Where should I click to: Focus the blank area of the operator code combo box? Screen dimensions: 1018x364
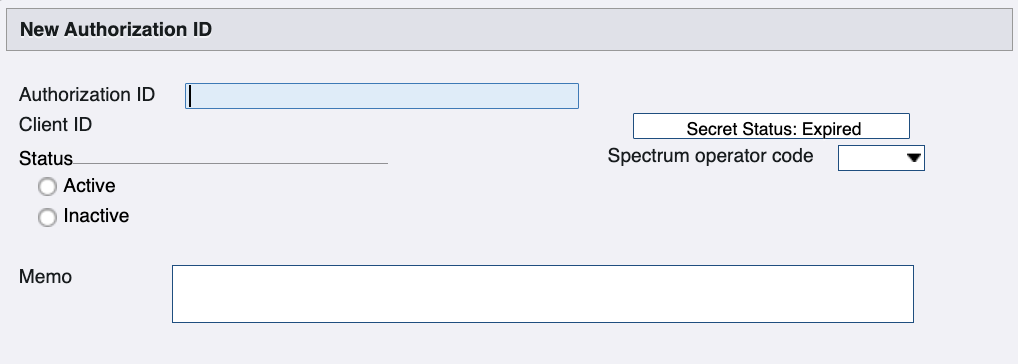[x=871, y=158]
